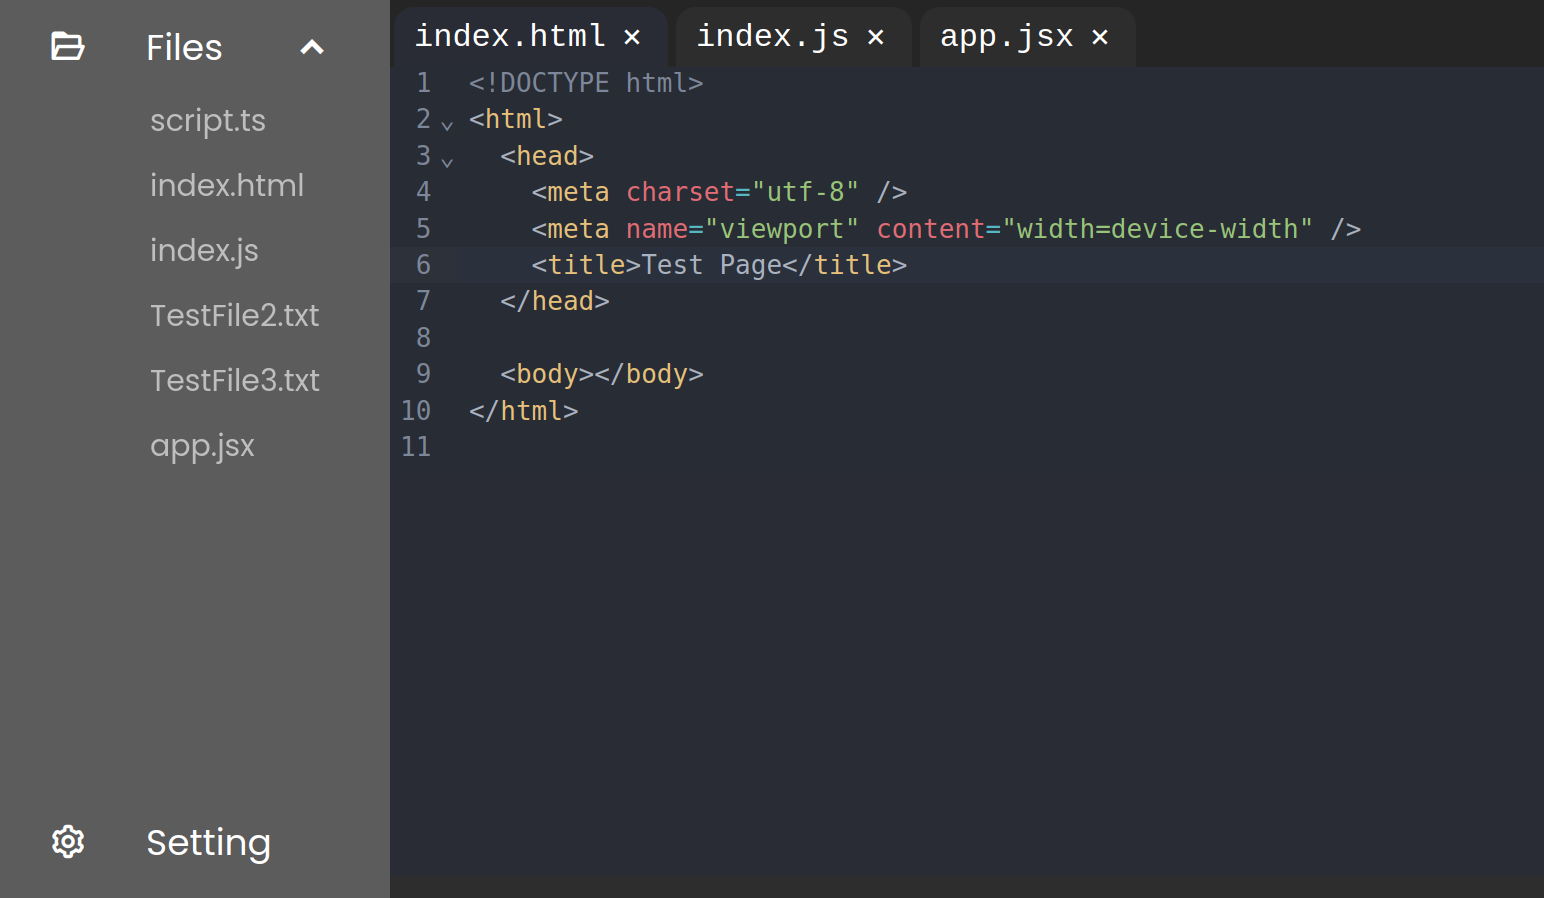1544x898 pixels.
Task: Close the index.js tab
Action: coord(876,37)
